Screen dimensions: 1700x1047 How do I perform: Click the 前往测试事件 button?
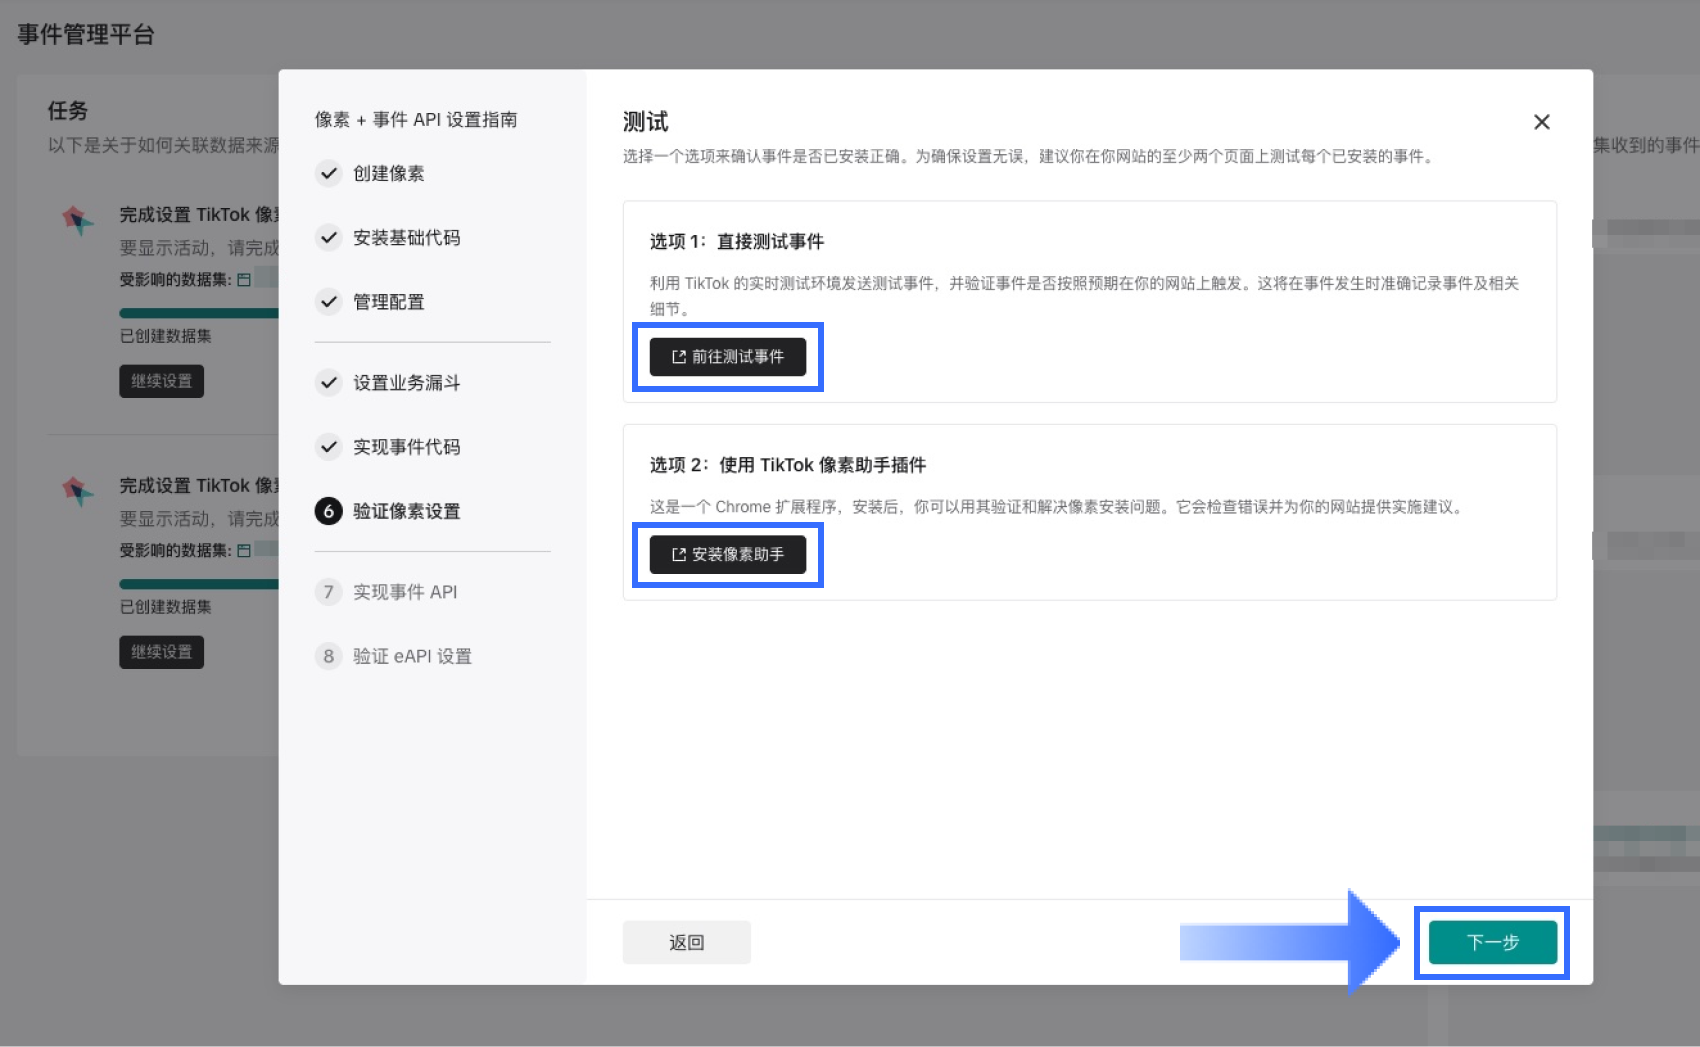click(727, 357)
